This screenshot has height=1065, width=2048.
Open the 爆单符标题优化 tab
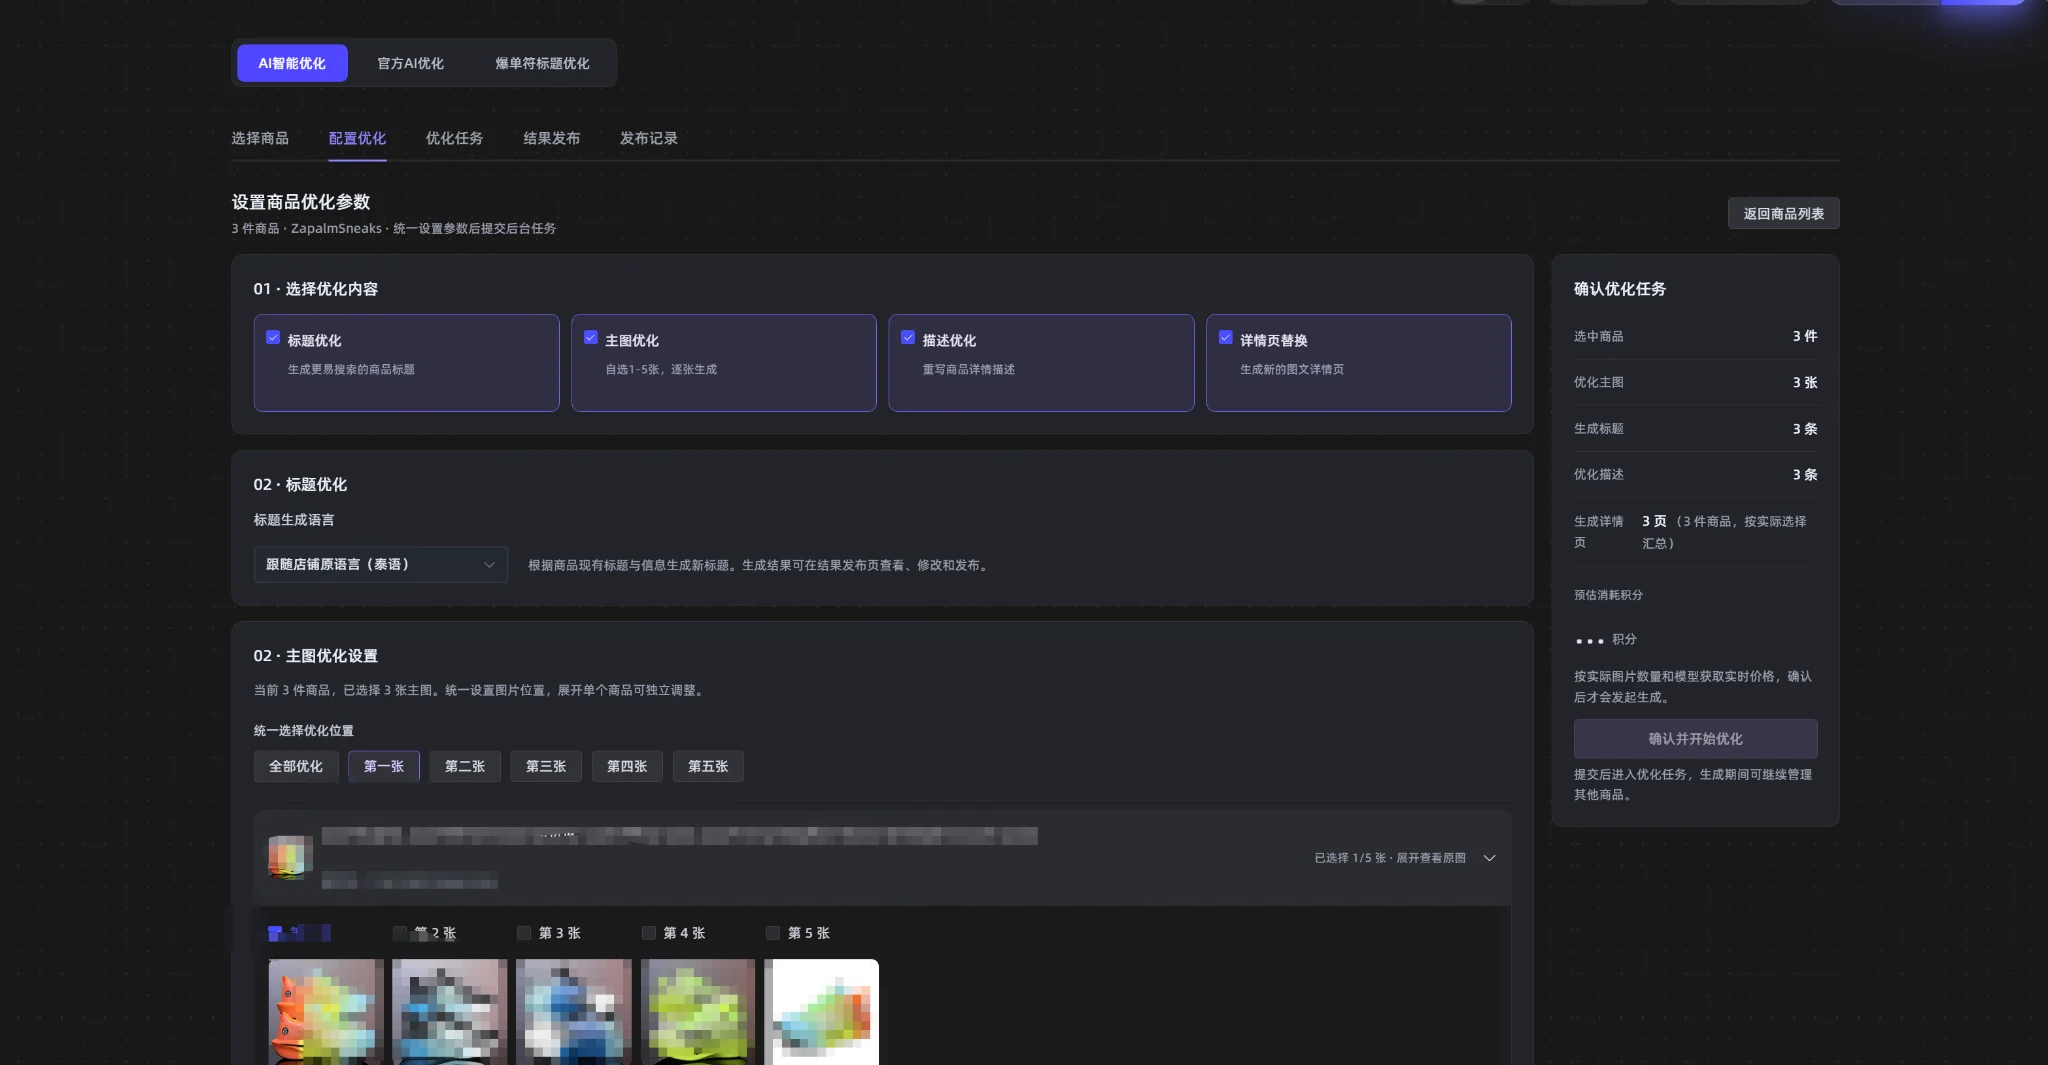tap(542, 63)
